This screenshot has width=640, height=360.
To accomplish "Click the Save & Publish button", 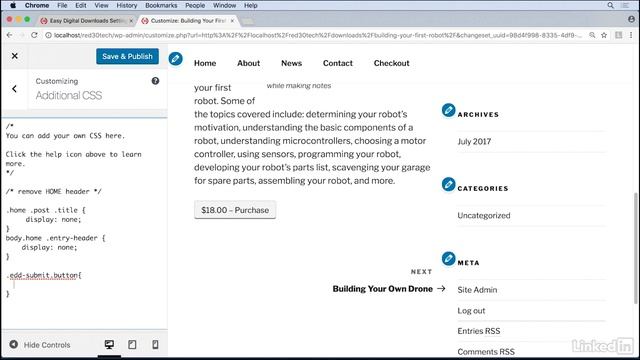I will tap(127, 56).
